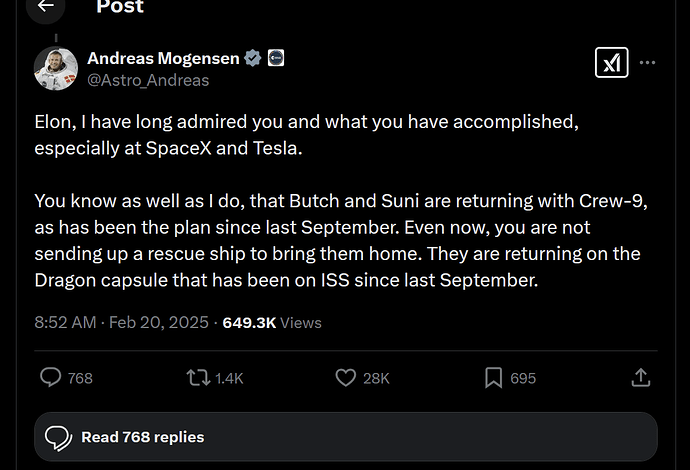The height and width of the screenshot is (470, 690).
Task: Open the @Astro_Andreas handle link
Action: (148, 80)
